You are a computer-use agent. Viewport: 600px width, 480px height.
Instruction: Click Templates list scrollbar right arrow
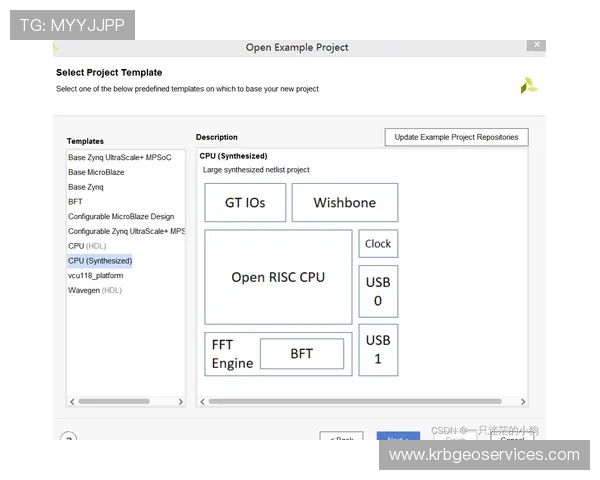181,402
